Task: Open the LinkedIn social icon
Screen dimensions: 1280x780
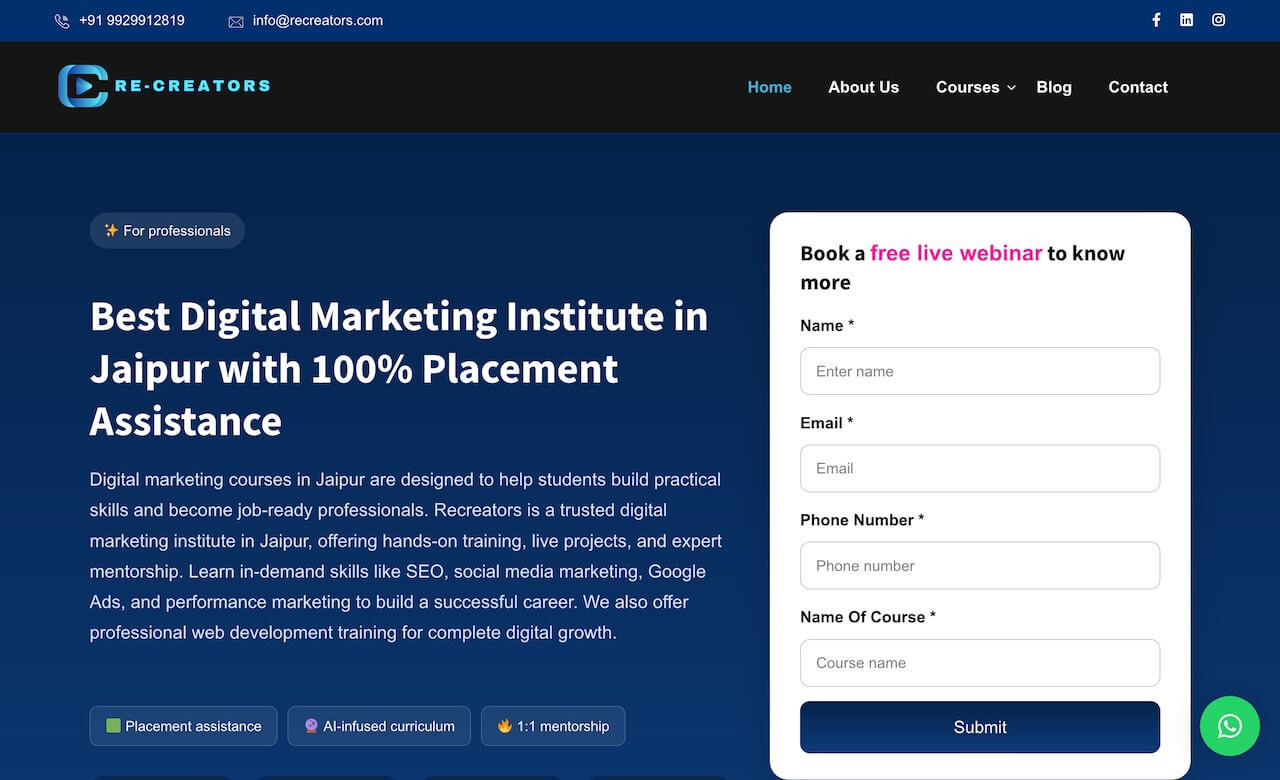Action: [x=1186, y=20]
